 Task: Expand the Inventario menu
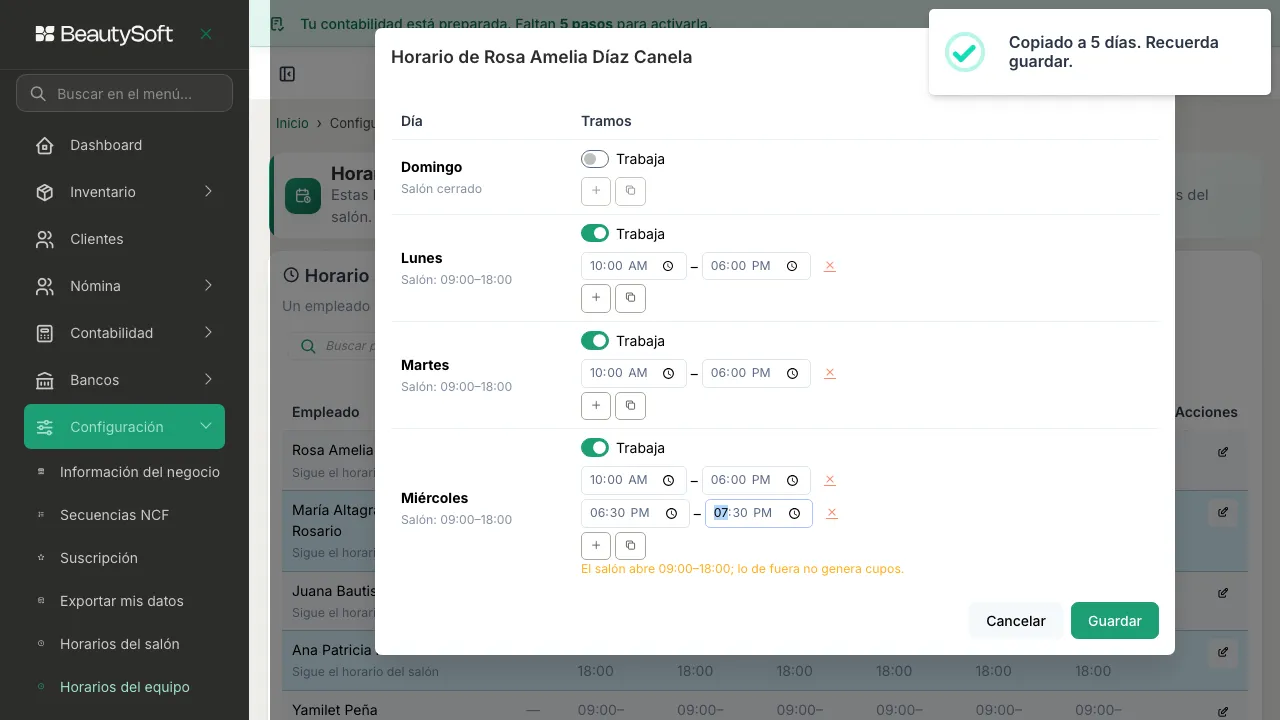coord(124,192)
